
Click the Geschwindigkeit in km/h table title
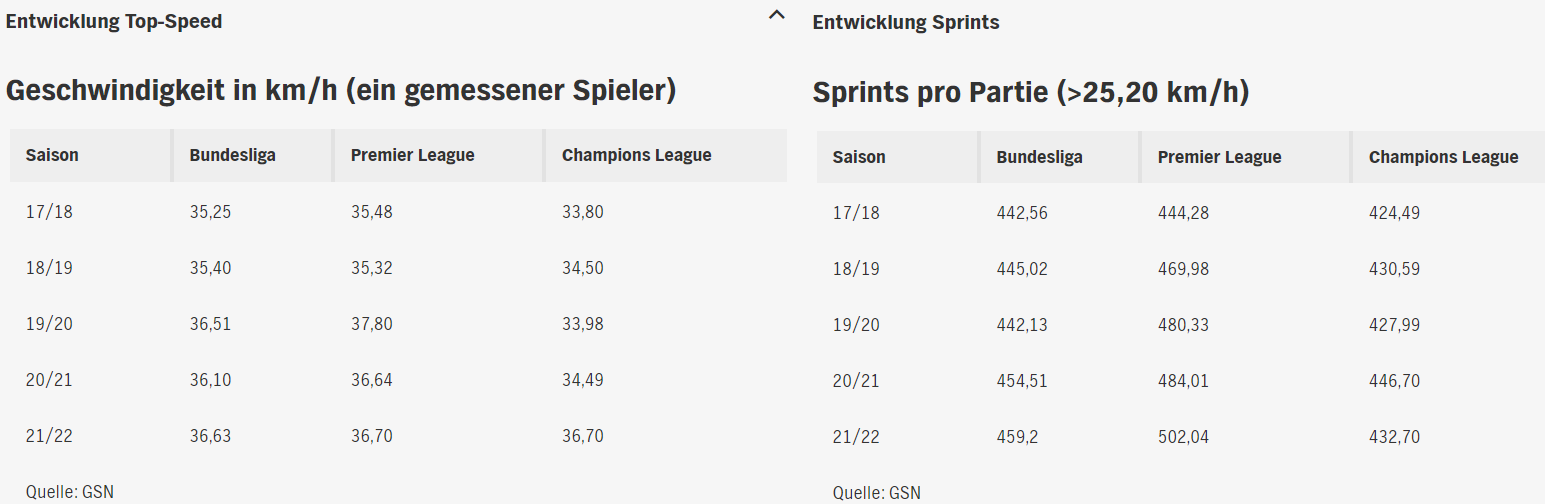341,91
